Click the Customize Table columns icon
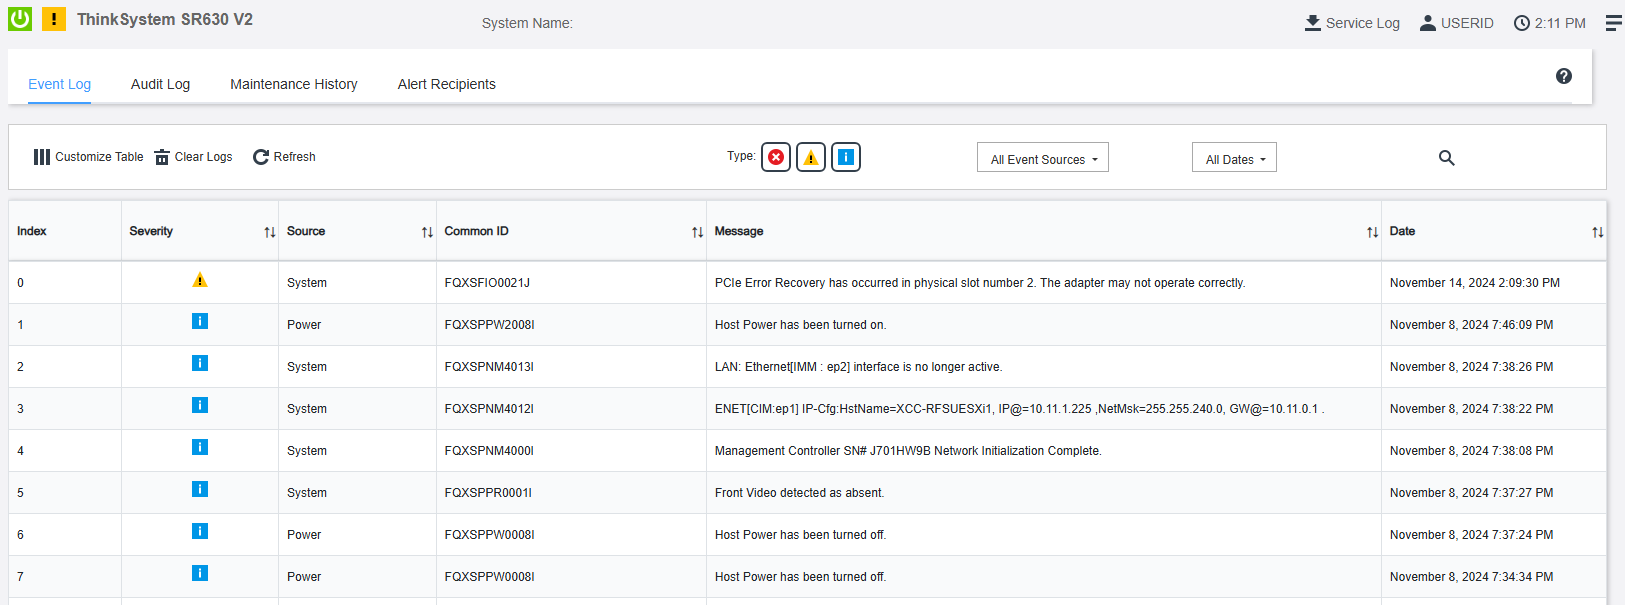Screen dimensions: 1625x605 coord(42,157)
